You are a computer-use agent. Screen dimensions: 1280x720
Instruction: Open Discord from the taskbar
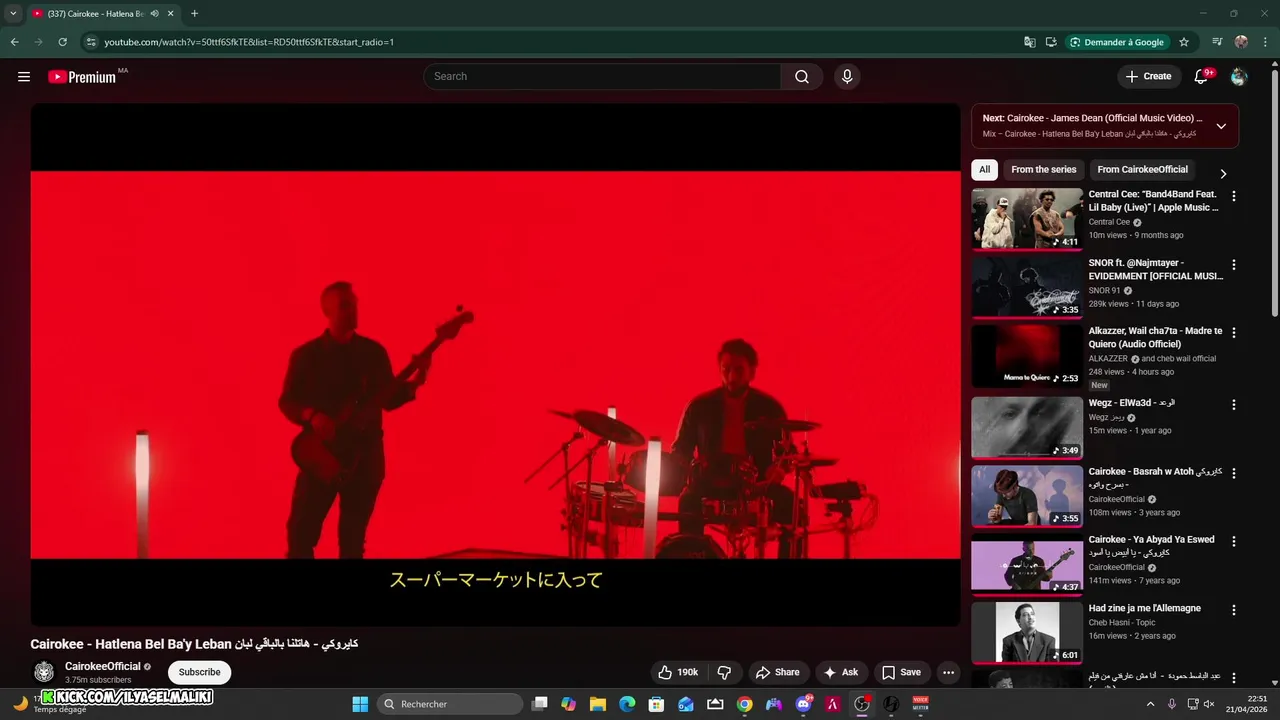tap(804, 704)
